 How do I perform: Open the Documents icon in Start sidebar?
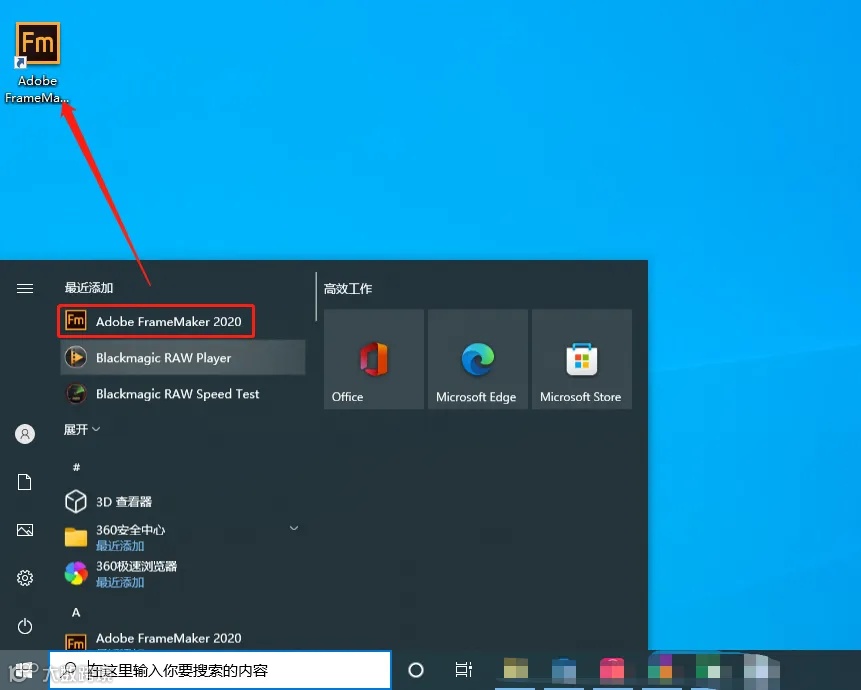(x=25, y=482)
